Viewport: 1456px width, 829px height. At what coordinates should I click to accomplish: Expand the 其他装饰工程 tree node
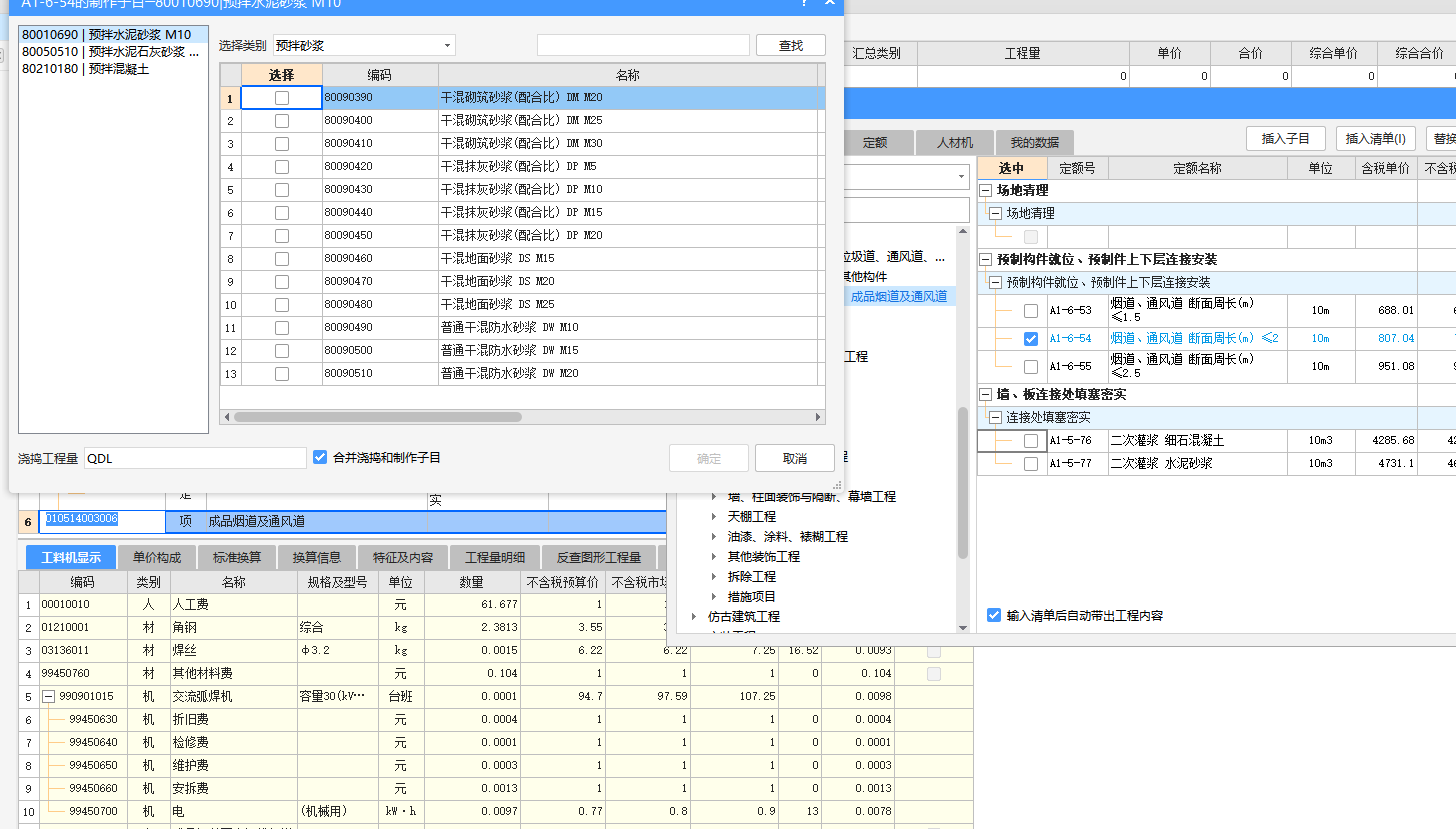point(714,557)
